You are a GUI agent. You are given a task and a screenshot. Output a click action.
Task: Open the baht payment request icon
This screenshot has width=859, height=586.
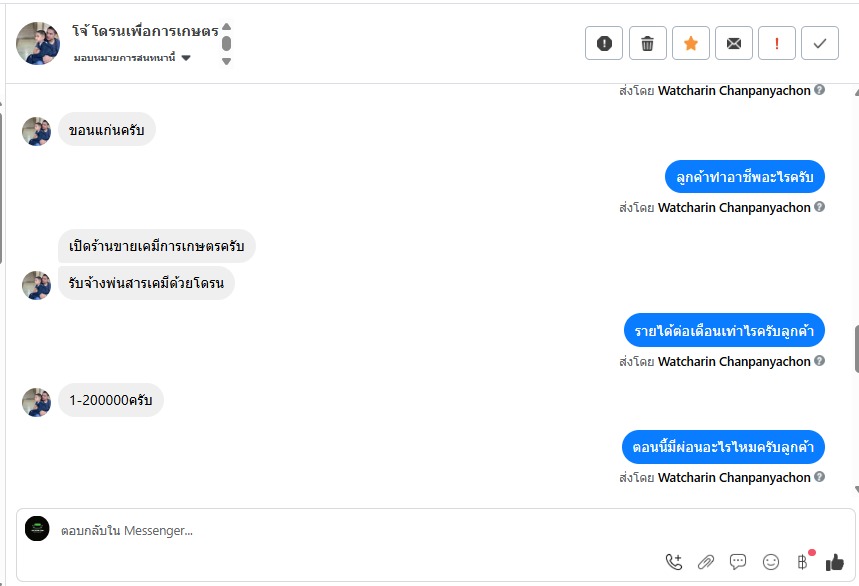[802, 562]
